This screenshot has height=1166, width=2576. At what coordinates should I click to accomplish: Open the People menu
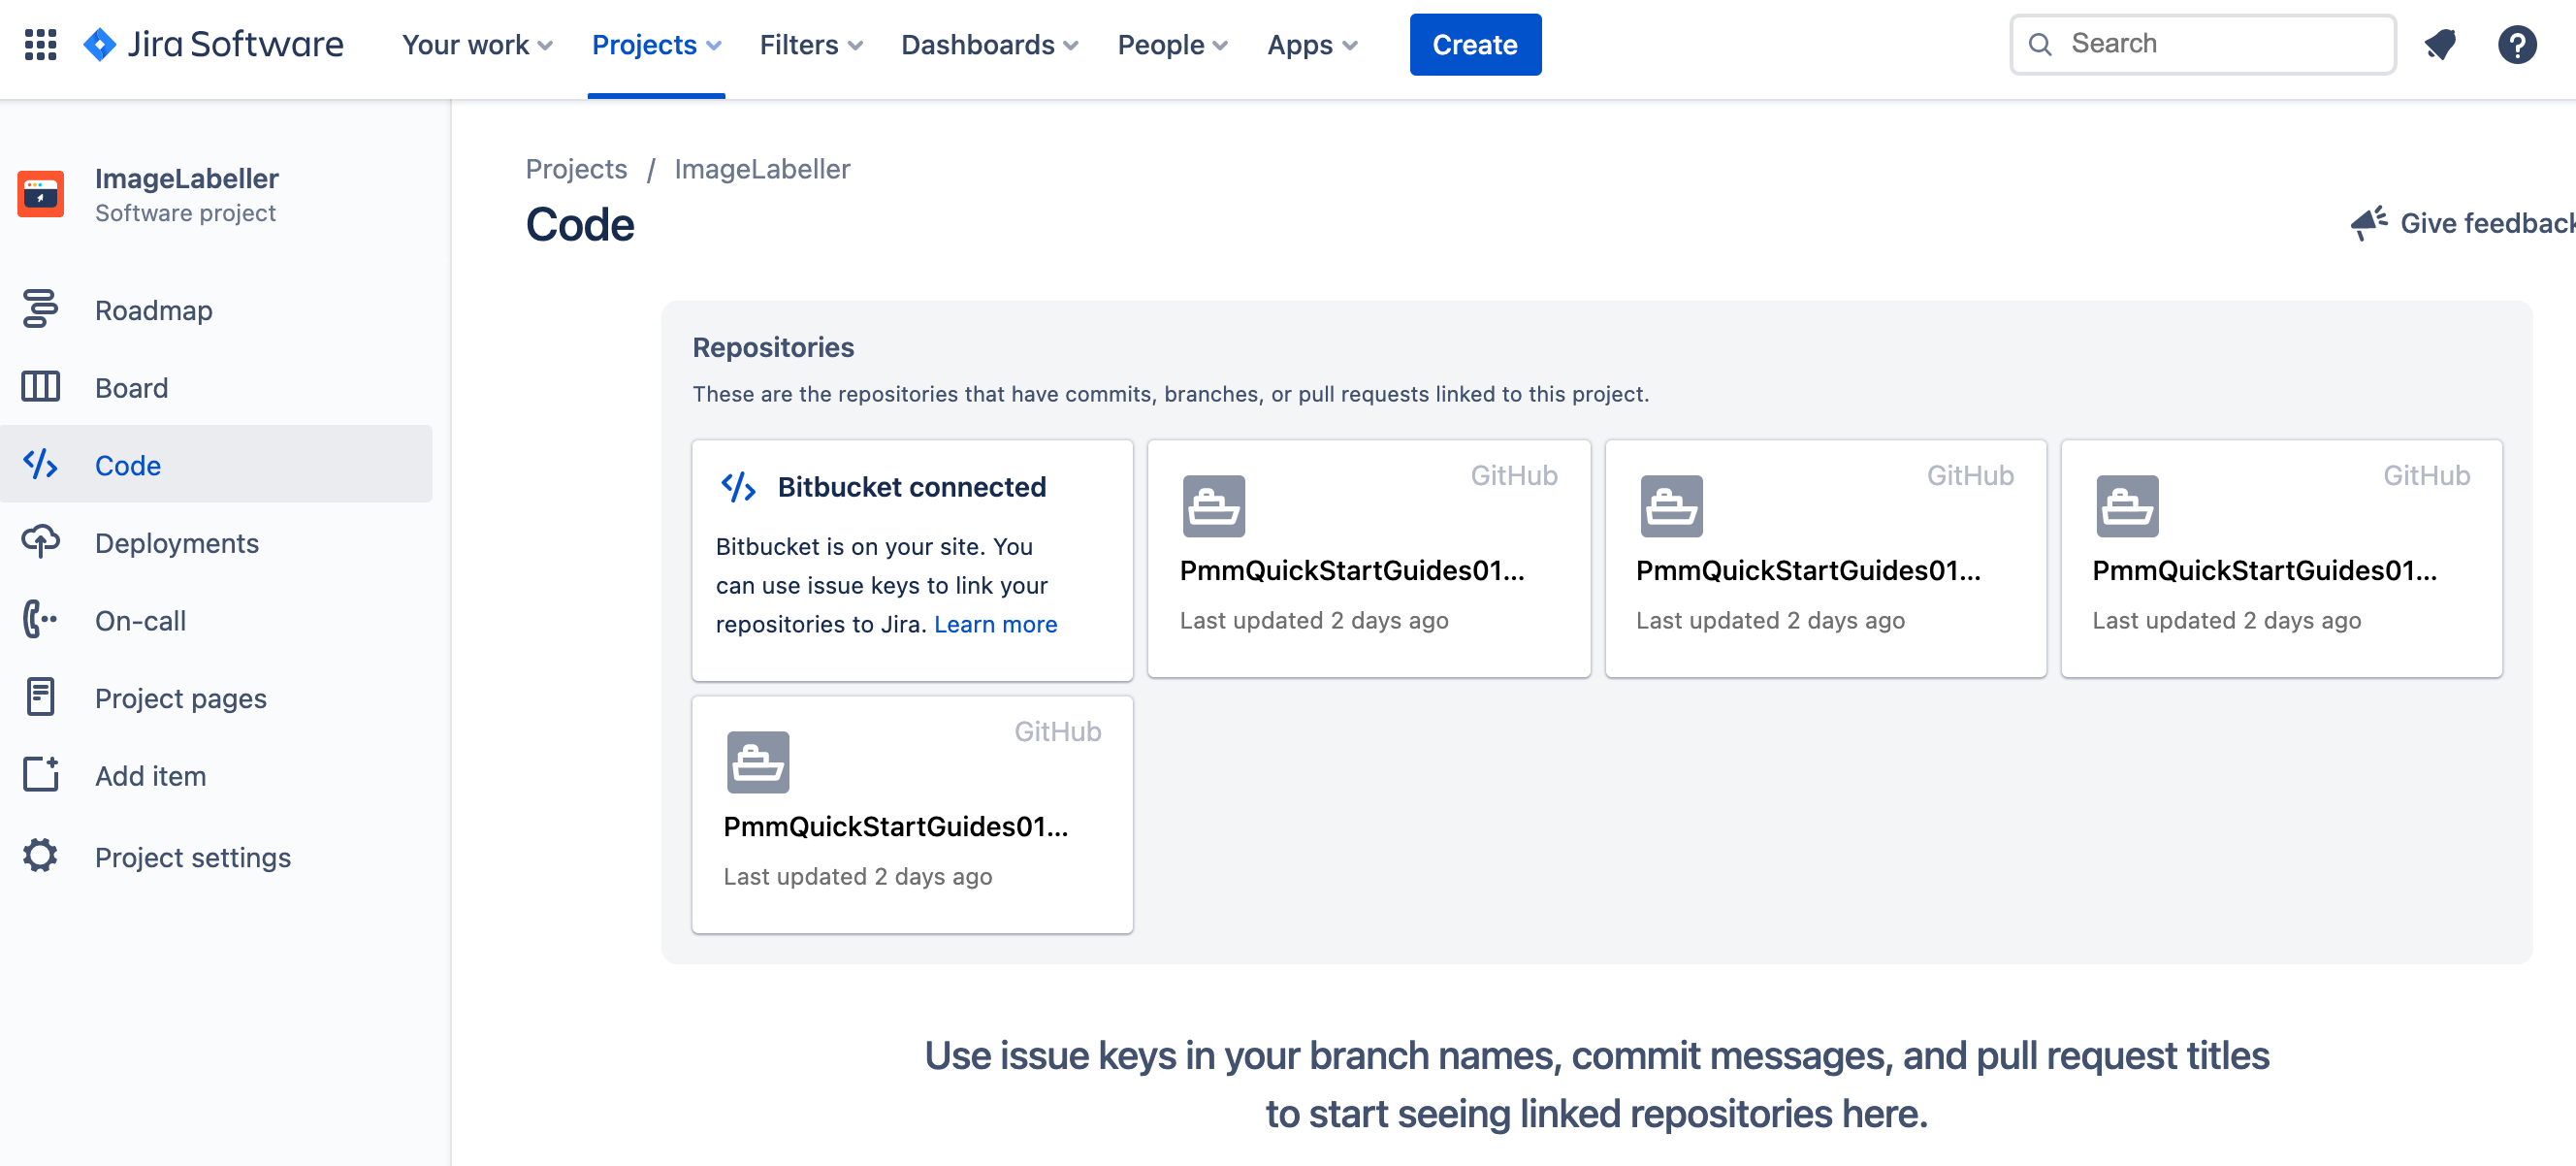point(1173,45)
